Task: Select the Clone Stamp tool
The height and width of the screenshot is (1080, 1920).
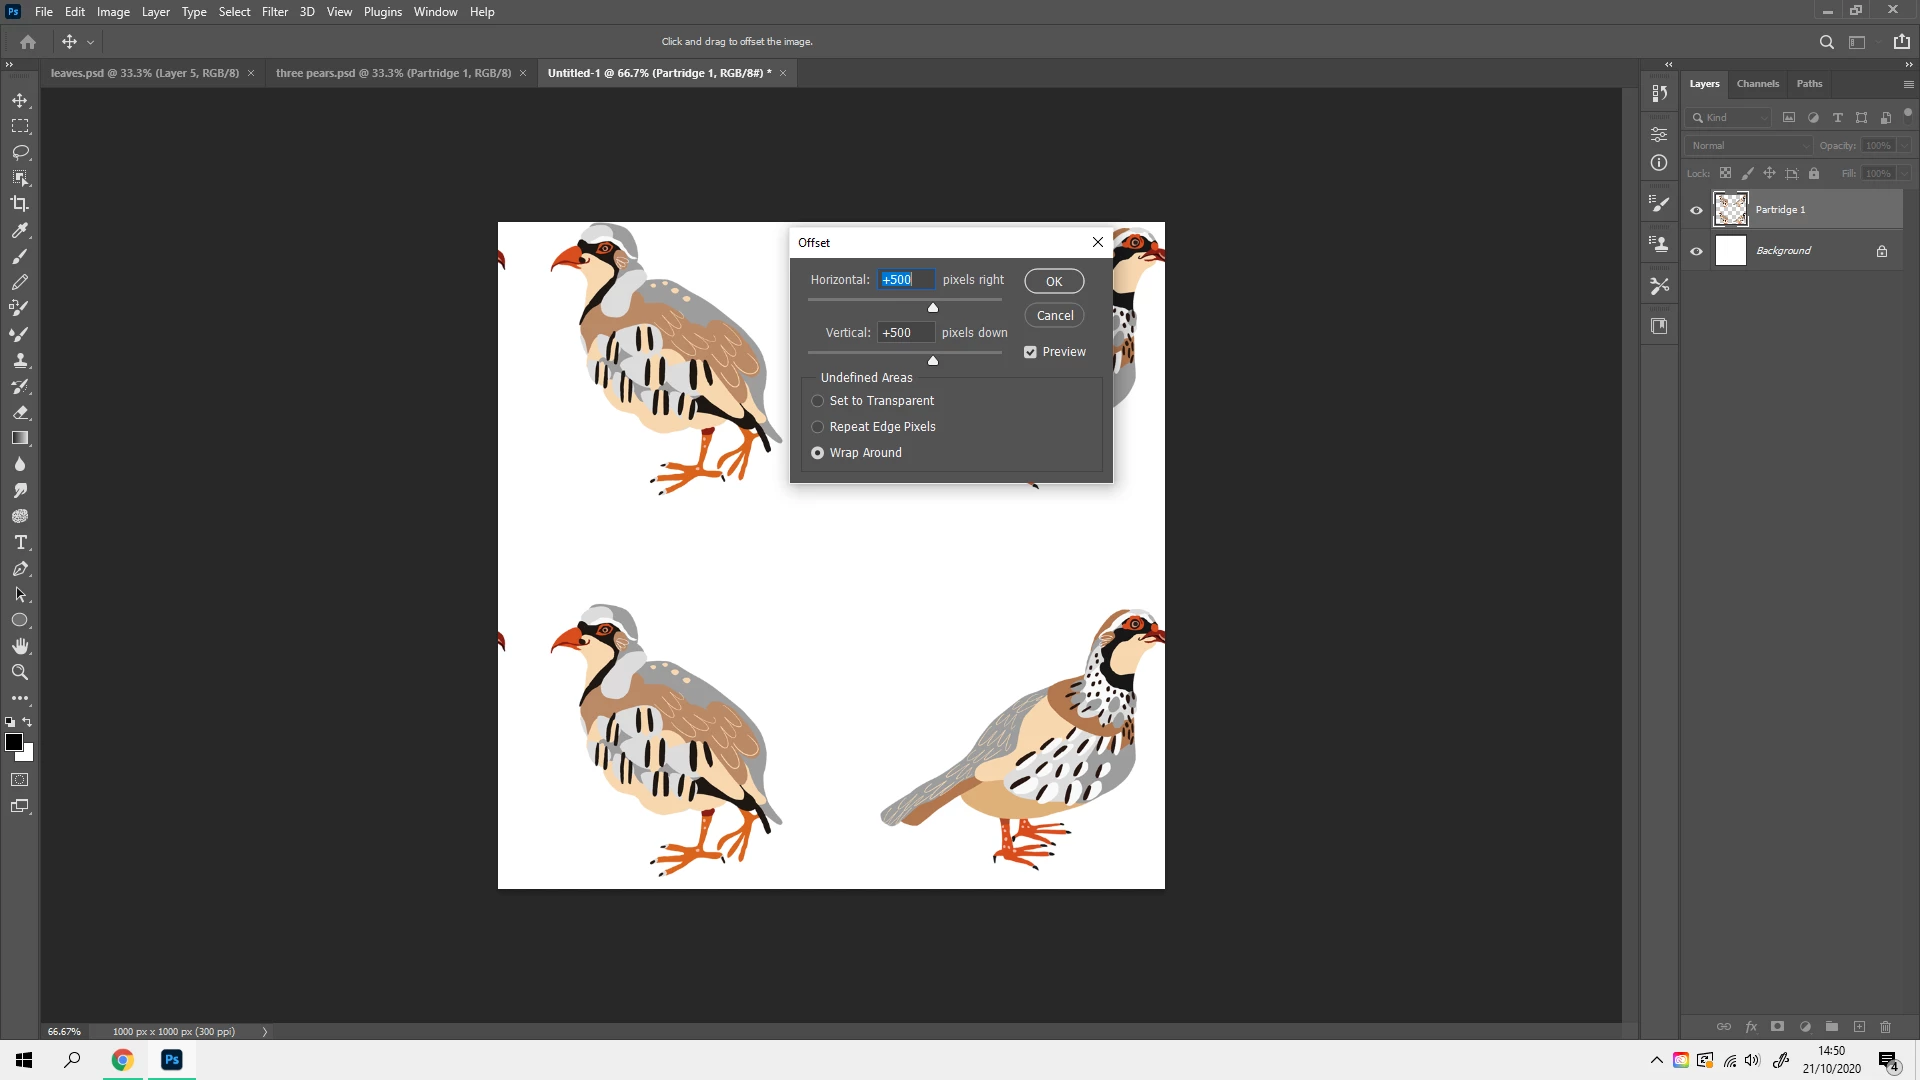Action: click(x=20, y=360)
